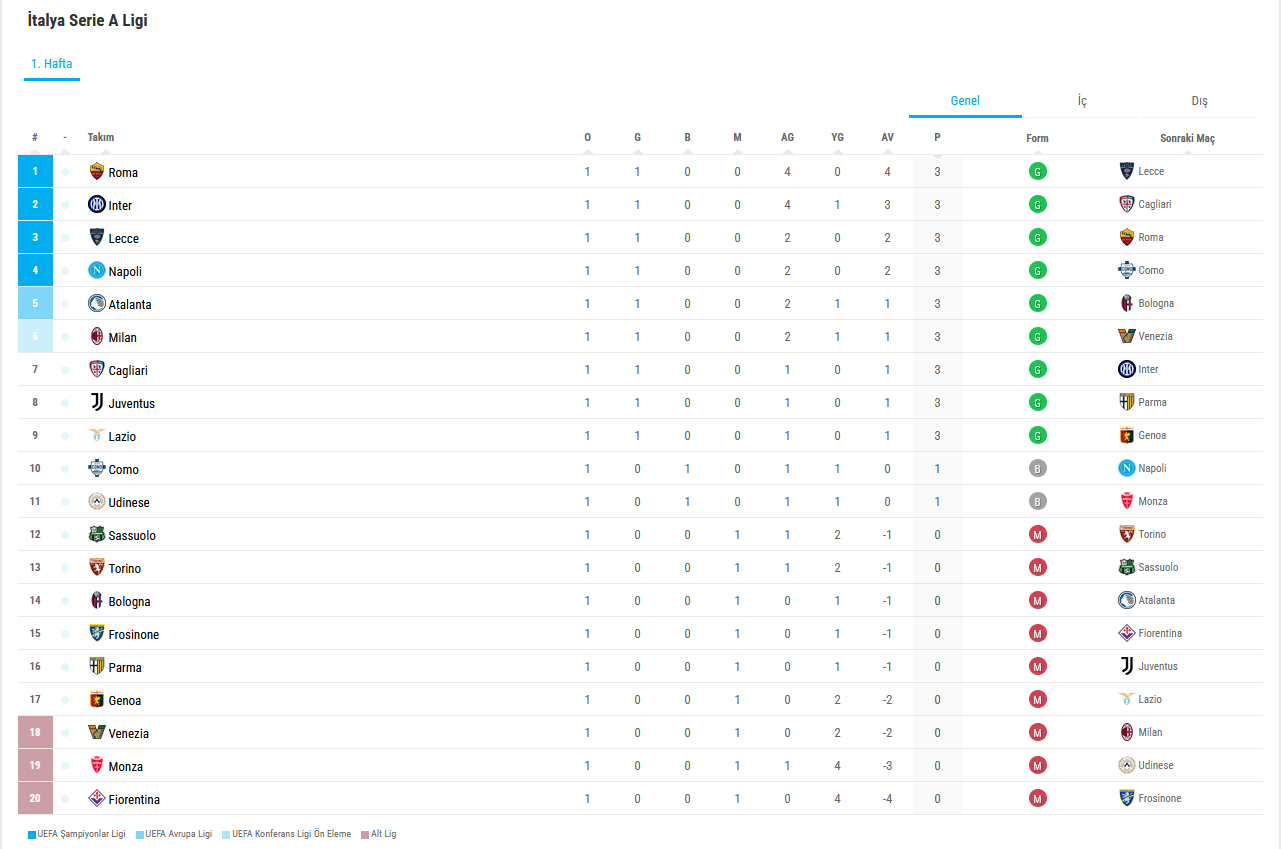Click the Genoa crest in the Takım column

pos(97,699)
